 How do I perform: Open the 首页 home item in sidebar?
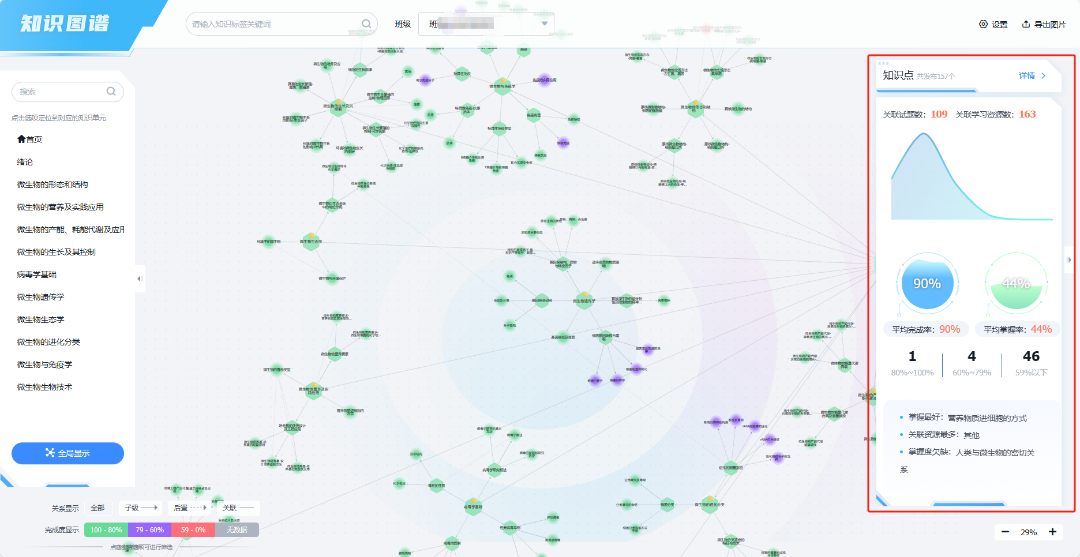point(31,139)
